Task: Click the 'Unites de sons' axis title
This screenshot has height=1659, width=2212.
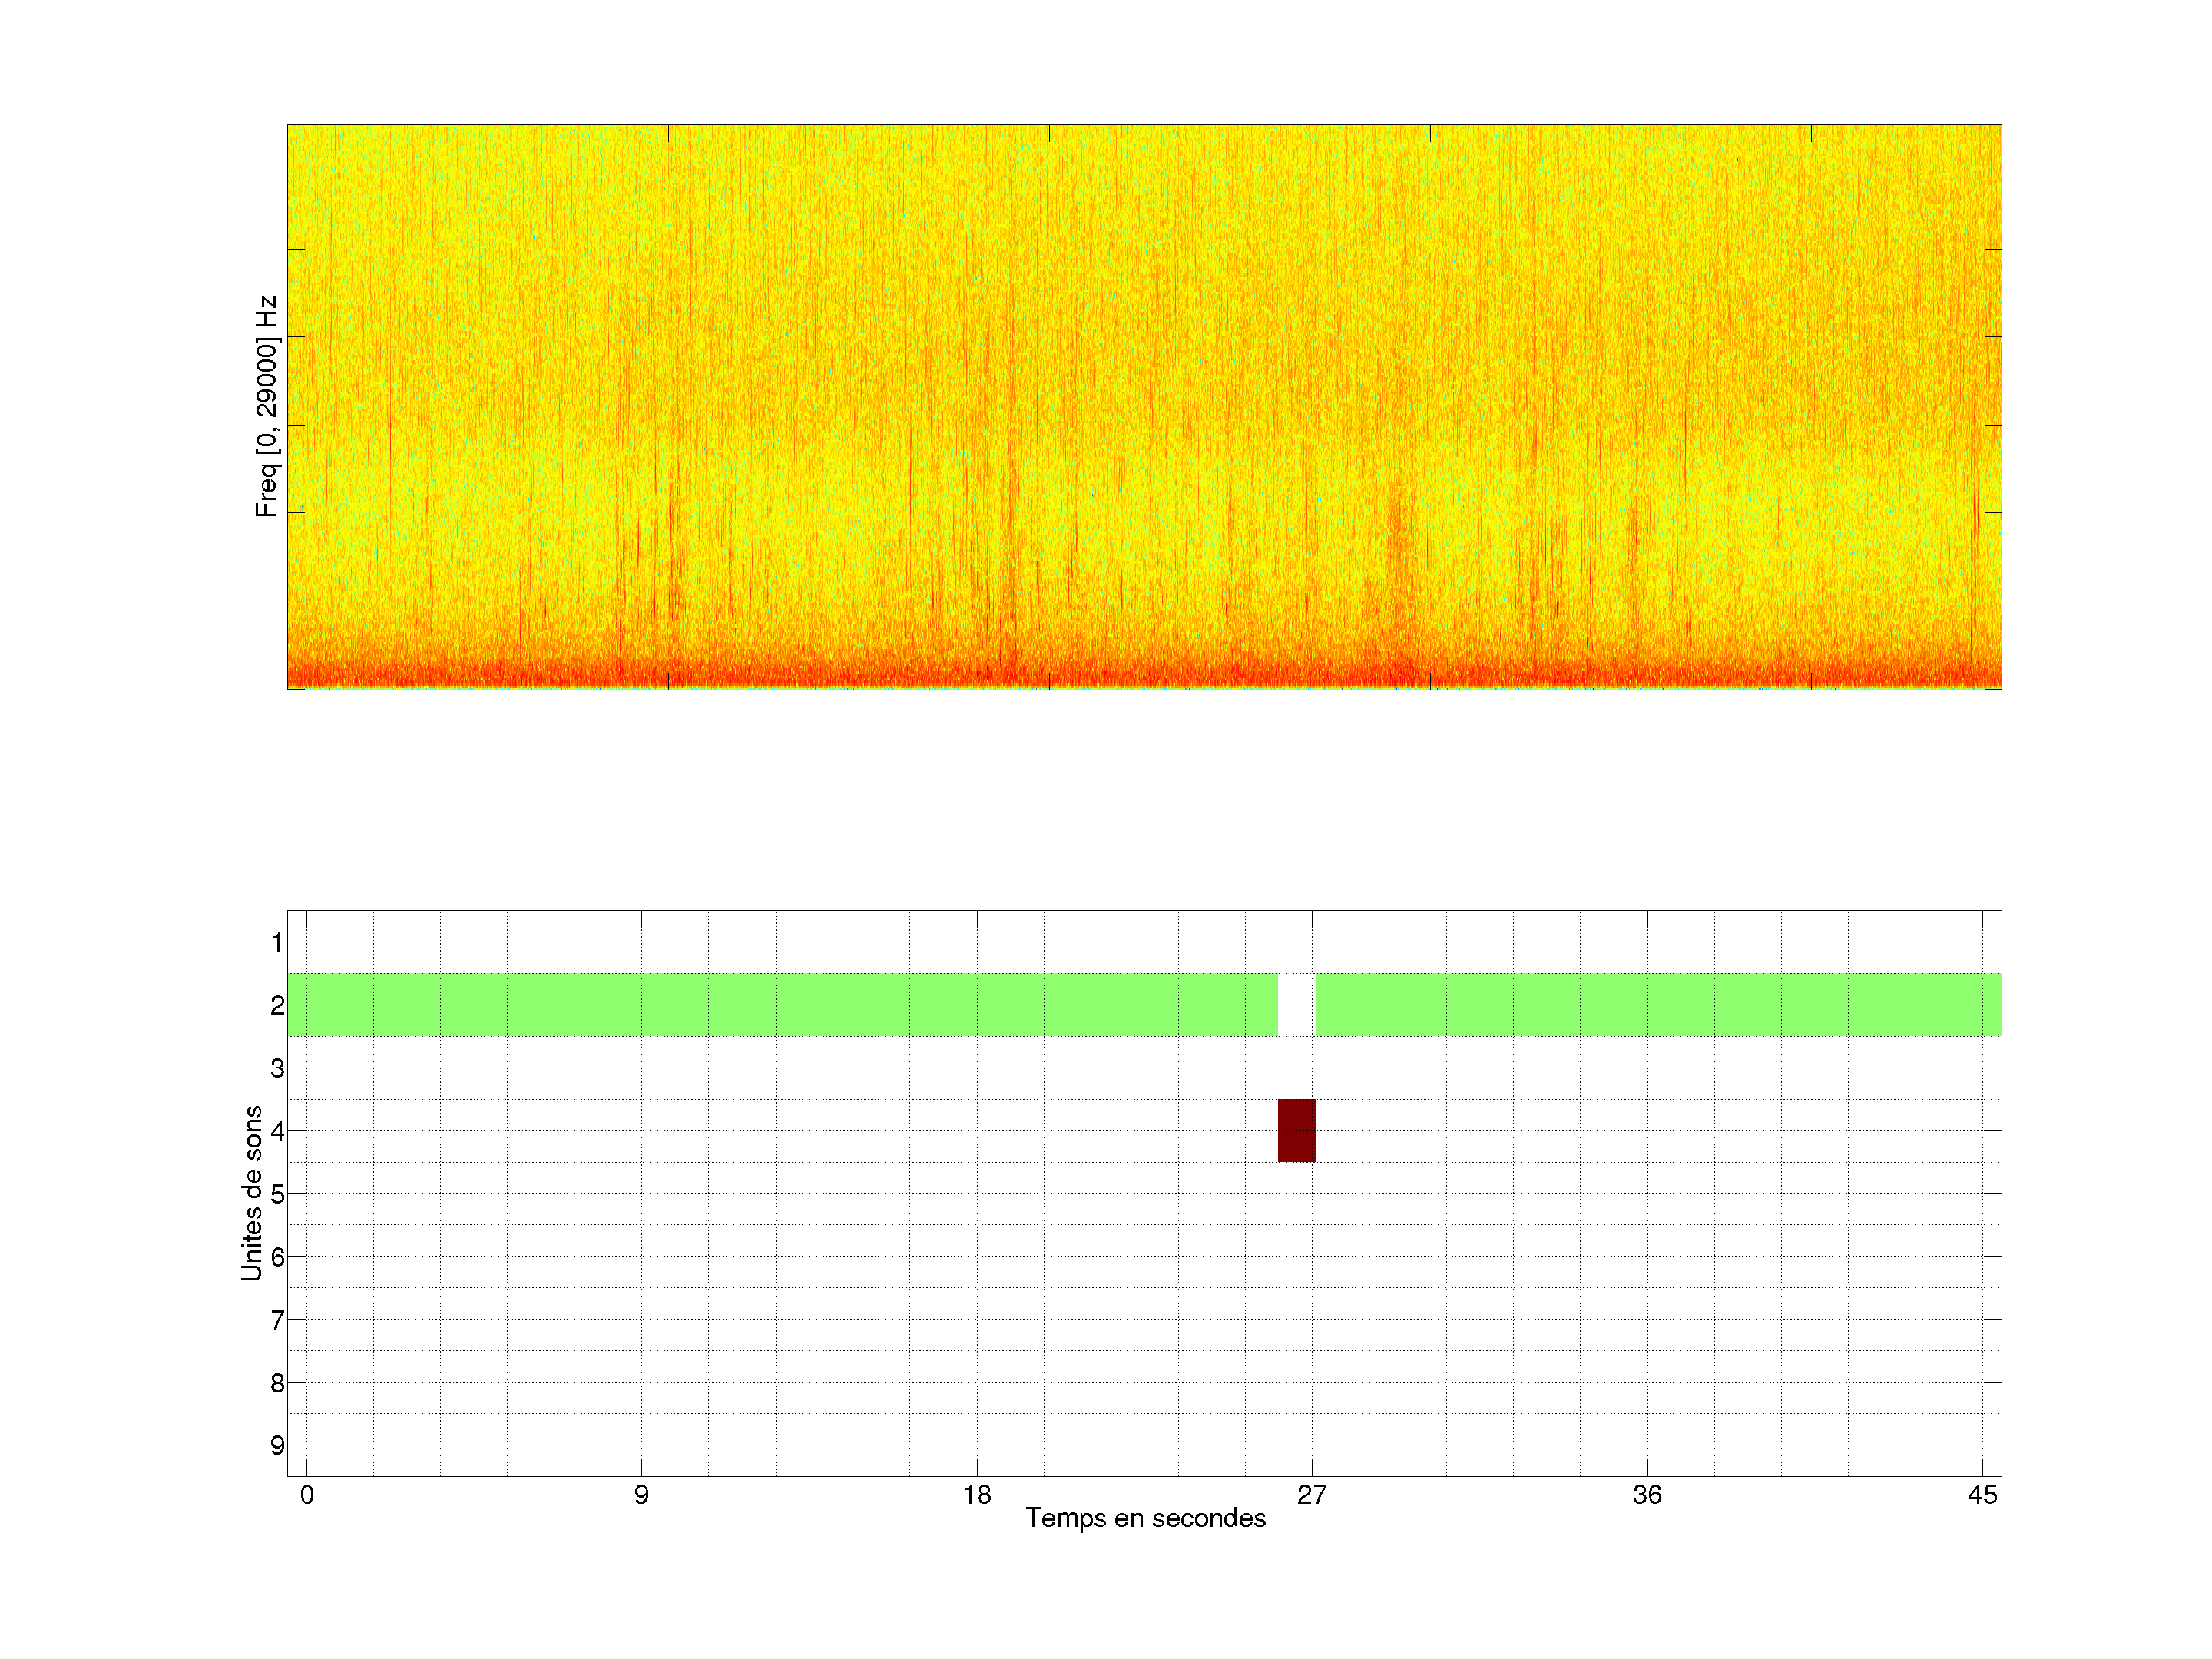Action: coord(252,1192)
